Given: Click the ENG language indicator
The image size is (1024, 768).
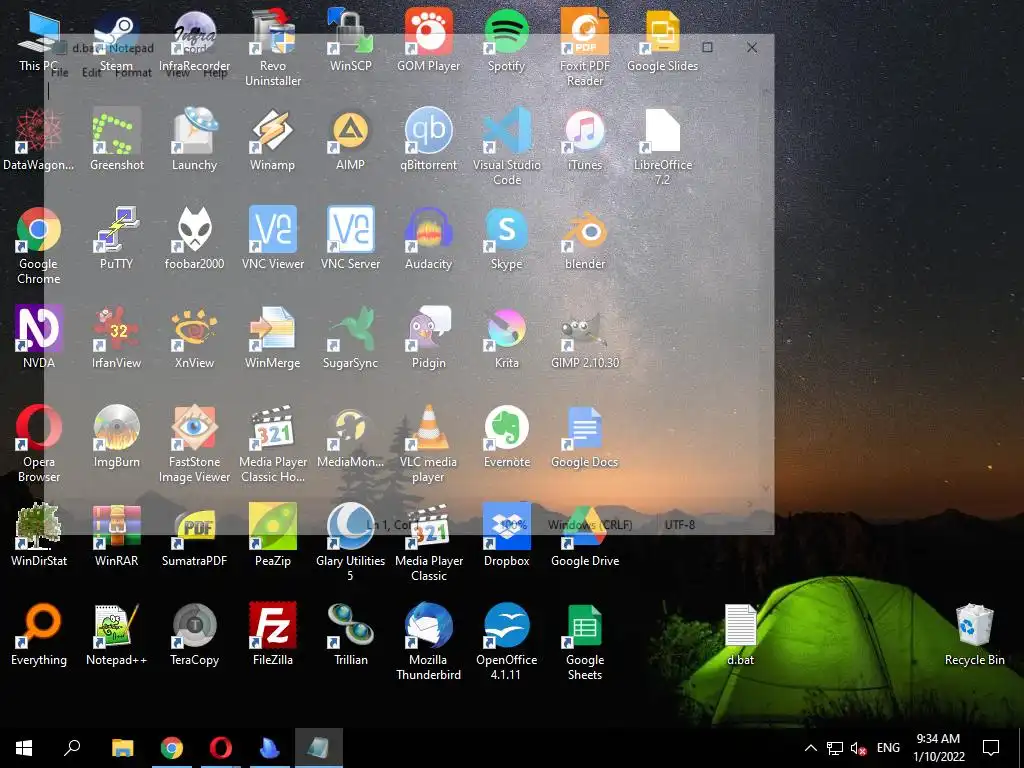Looking at the screenshot, I should (x=888, y=748).
